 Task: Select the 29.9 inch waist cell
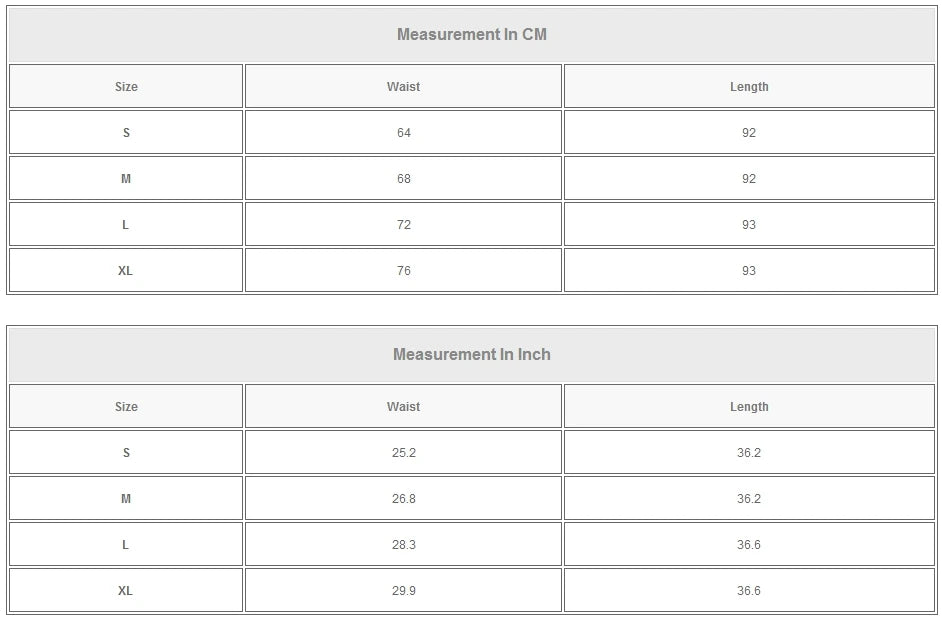(x=403, y=591)
